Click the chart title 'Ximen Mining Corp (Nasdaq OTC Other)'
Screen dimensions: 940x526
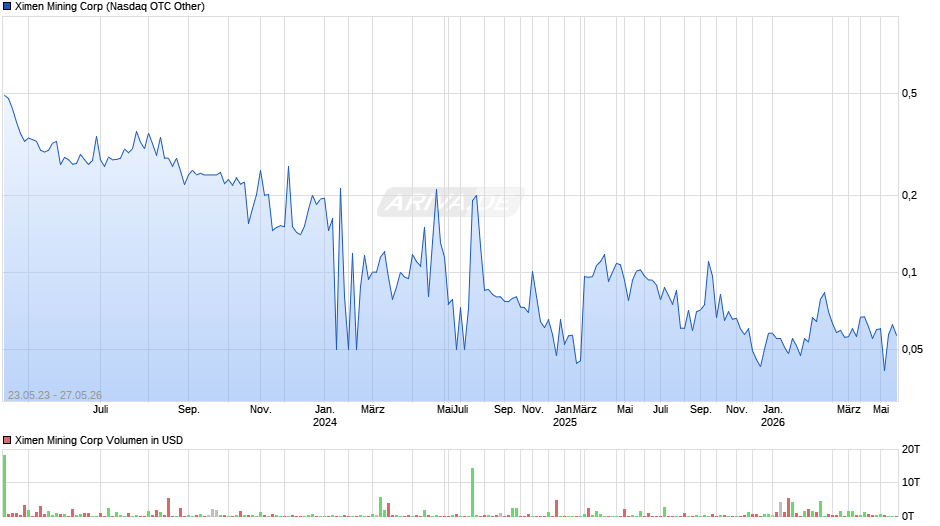(x=110, y=7)
